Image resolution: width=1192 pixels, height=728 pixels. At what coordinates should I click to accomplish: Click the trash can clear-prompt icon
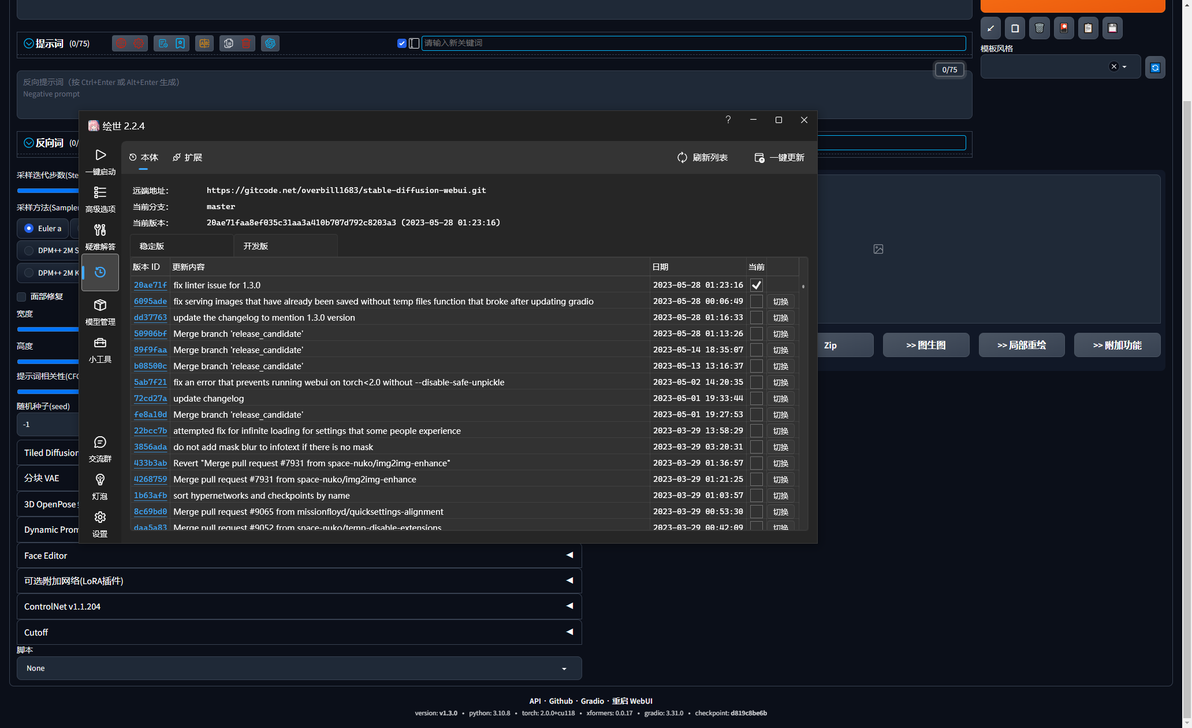pos(1039,28)
